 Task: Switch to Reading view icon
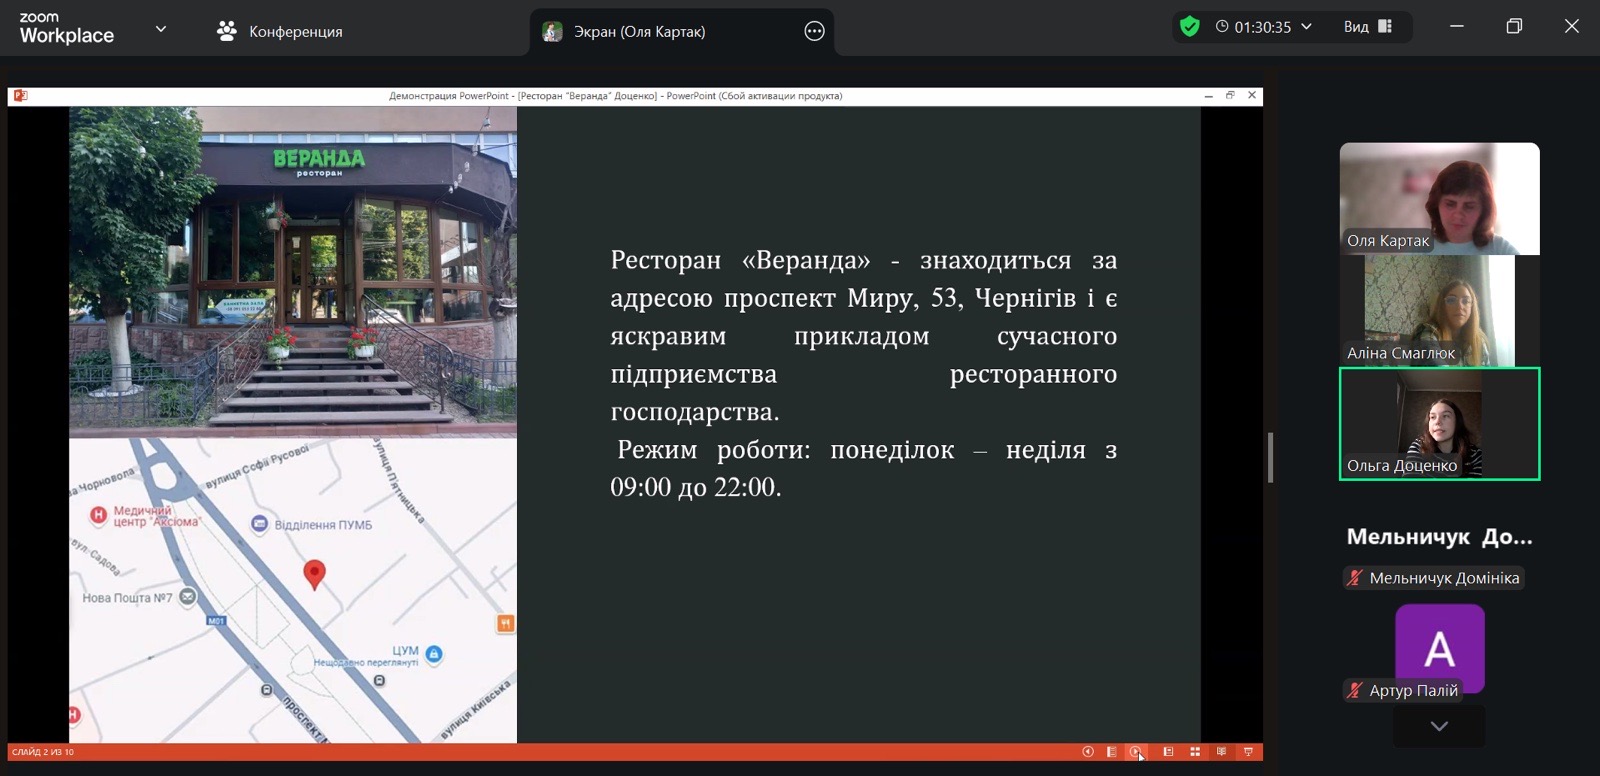point(1221,752)
